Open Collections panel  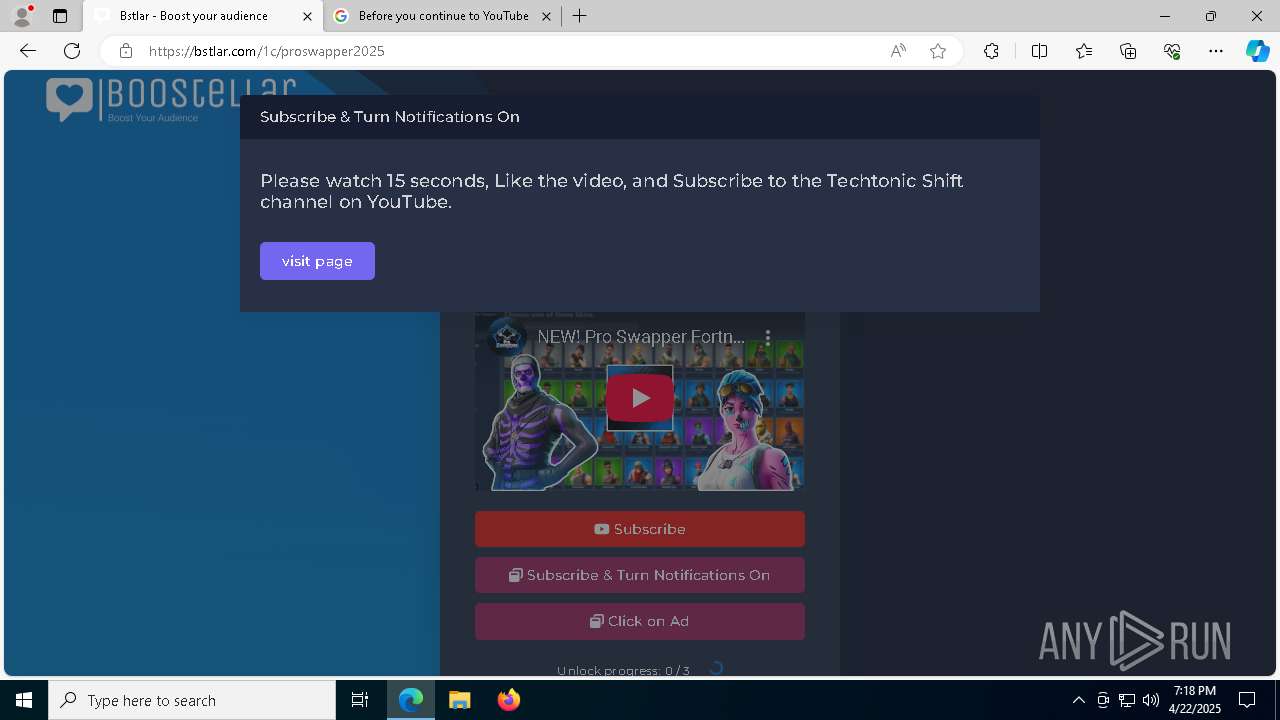(x=1128, y=51)
